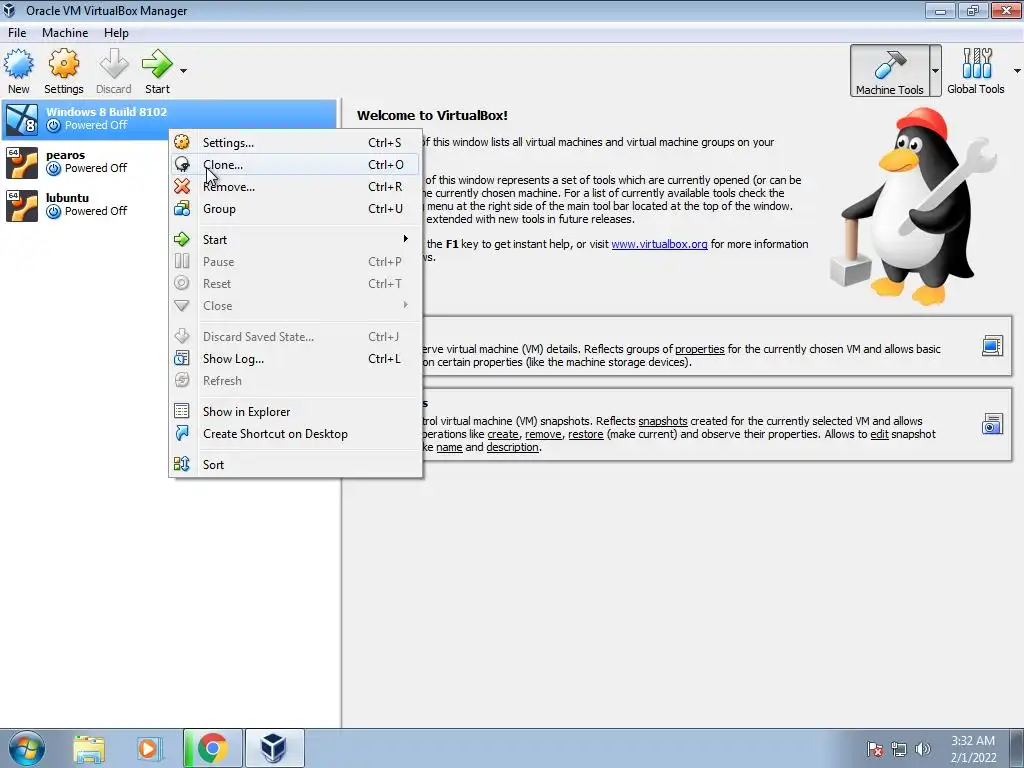
Task: Click the volume speaker tray icon
Action: point(923,749)
